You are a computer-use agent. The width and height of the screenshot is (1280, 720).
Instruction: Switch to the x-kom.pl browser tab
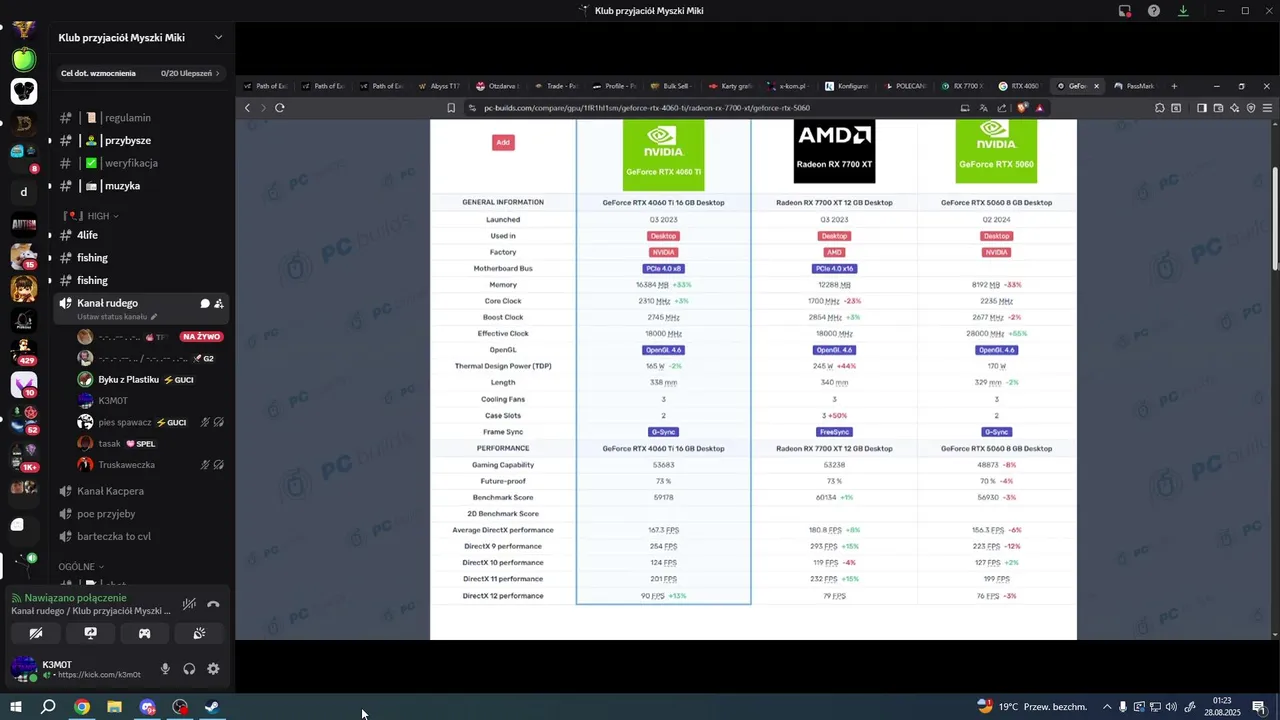click(788, 86)
